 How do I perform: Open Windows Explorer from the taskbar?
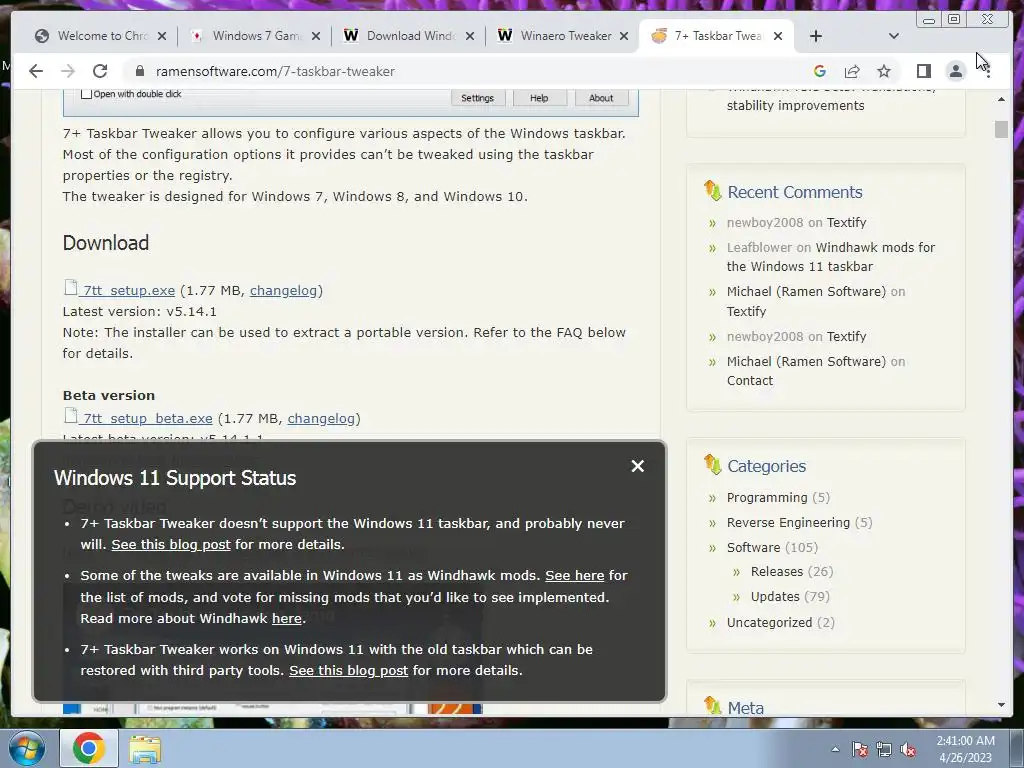pyautogui.click(x=145, y=749)
